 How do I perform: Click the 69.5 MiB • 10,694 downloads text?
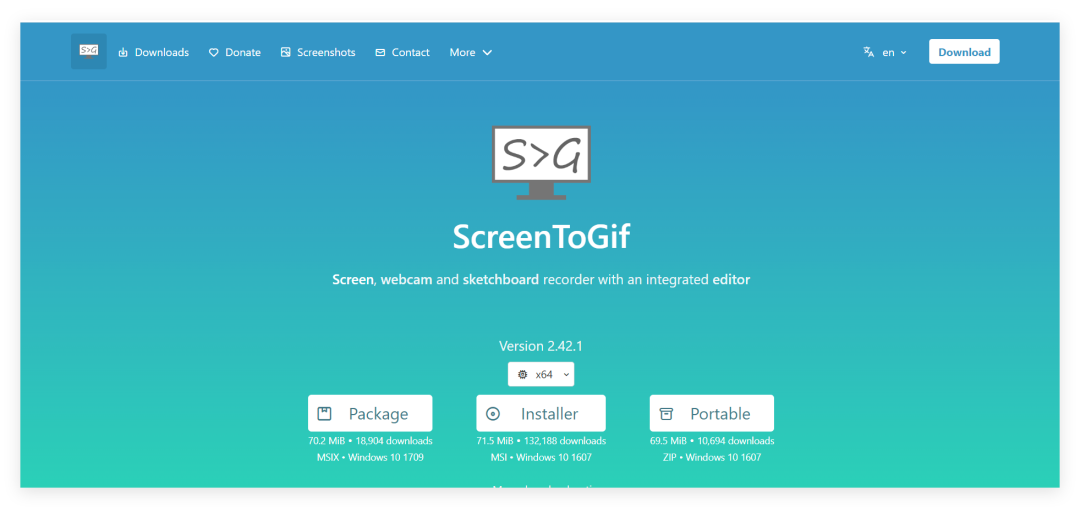tap(712, 441)
